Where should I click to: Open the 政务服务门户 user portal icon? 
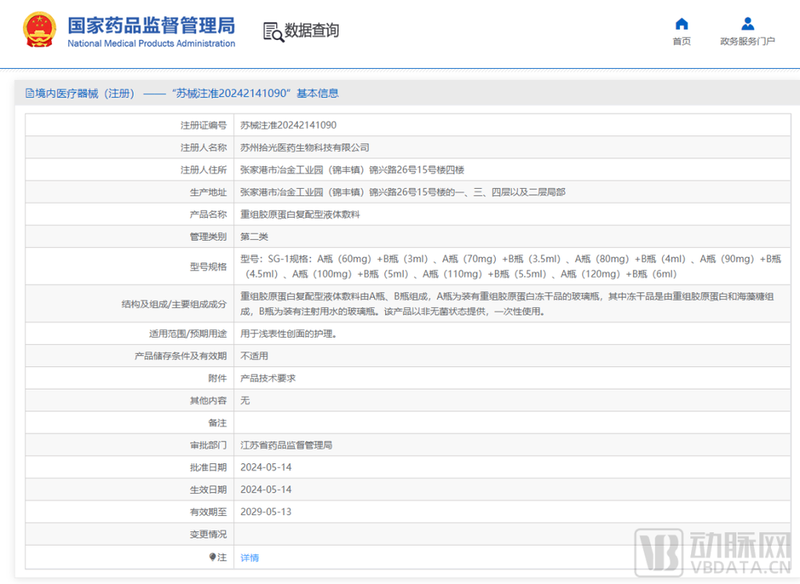click(x=747, y=24)
